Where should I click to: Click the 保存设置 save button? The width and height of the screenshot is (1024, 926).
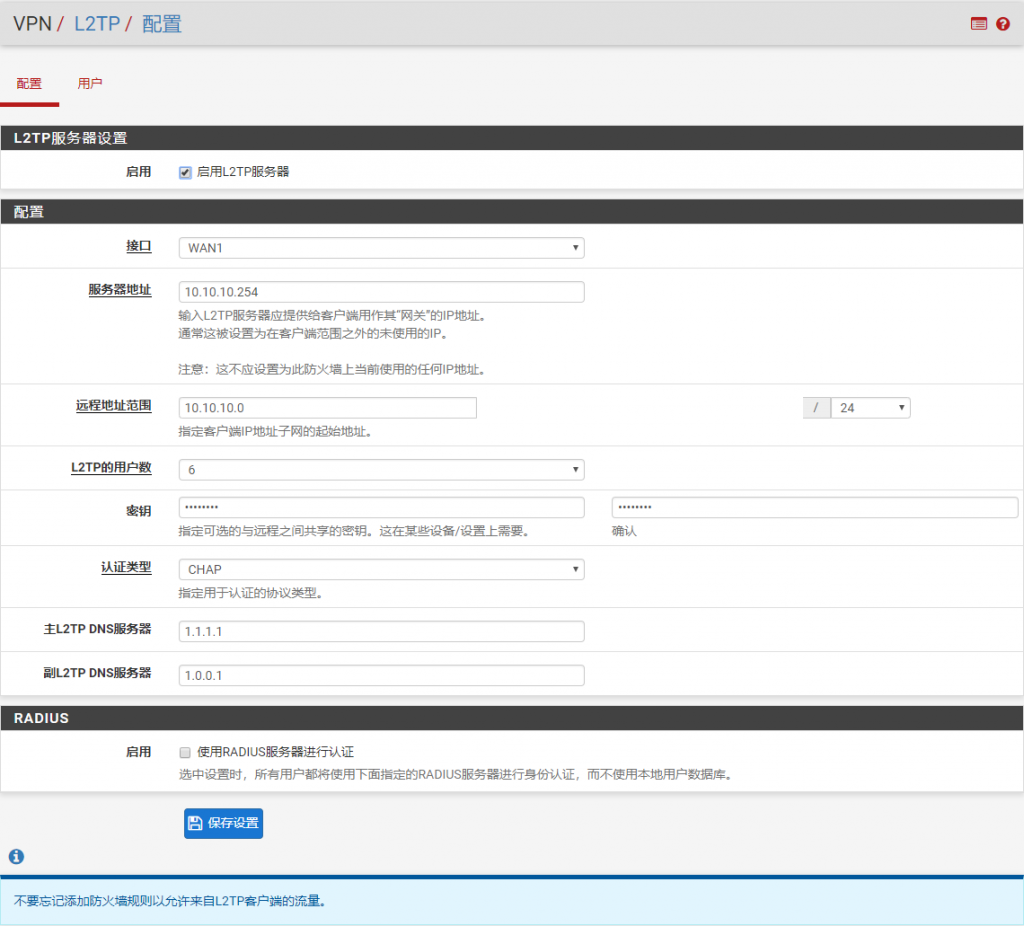pyautogui.click(x=223, y=823)
